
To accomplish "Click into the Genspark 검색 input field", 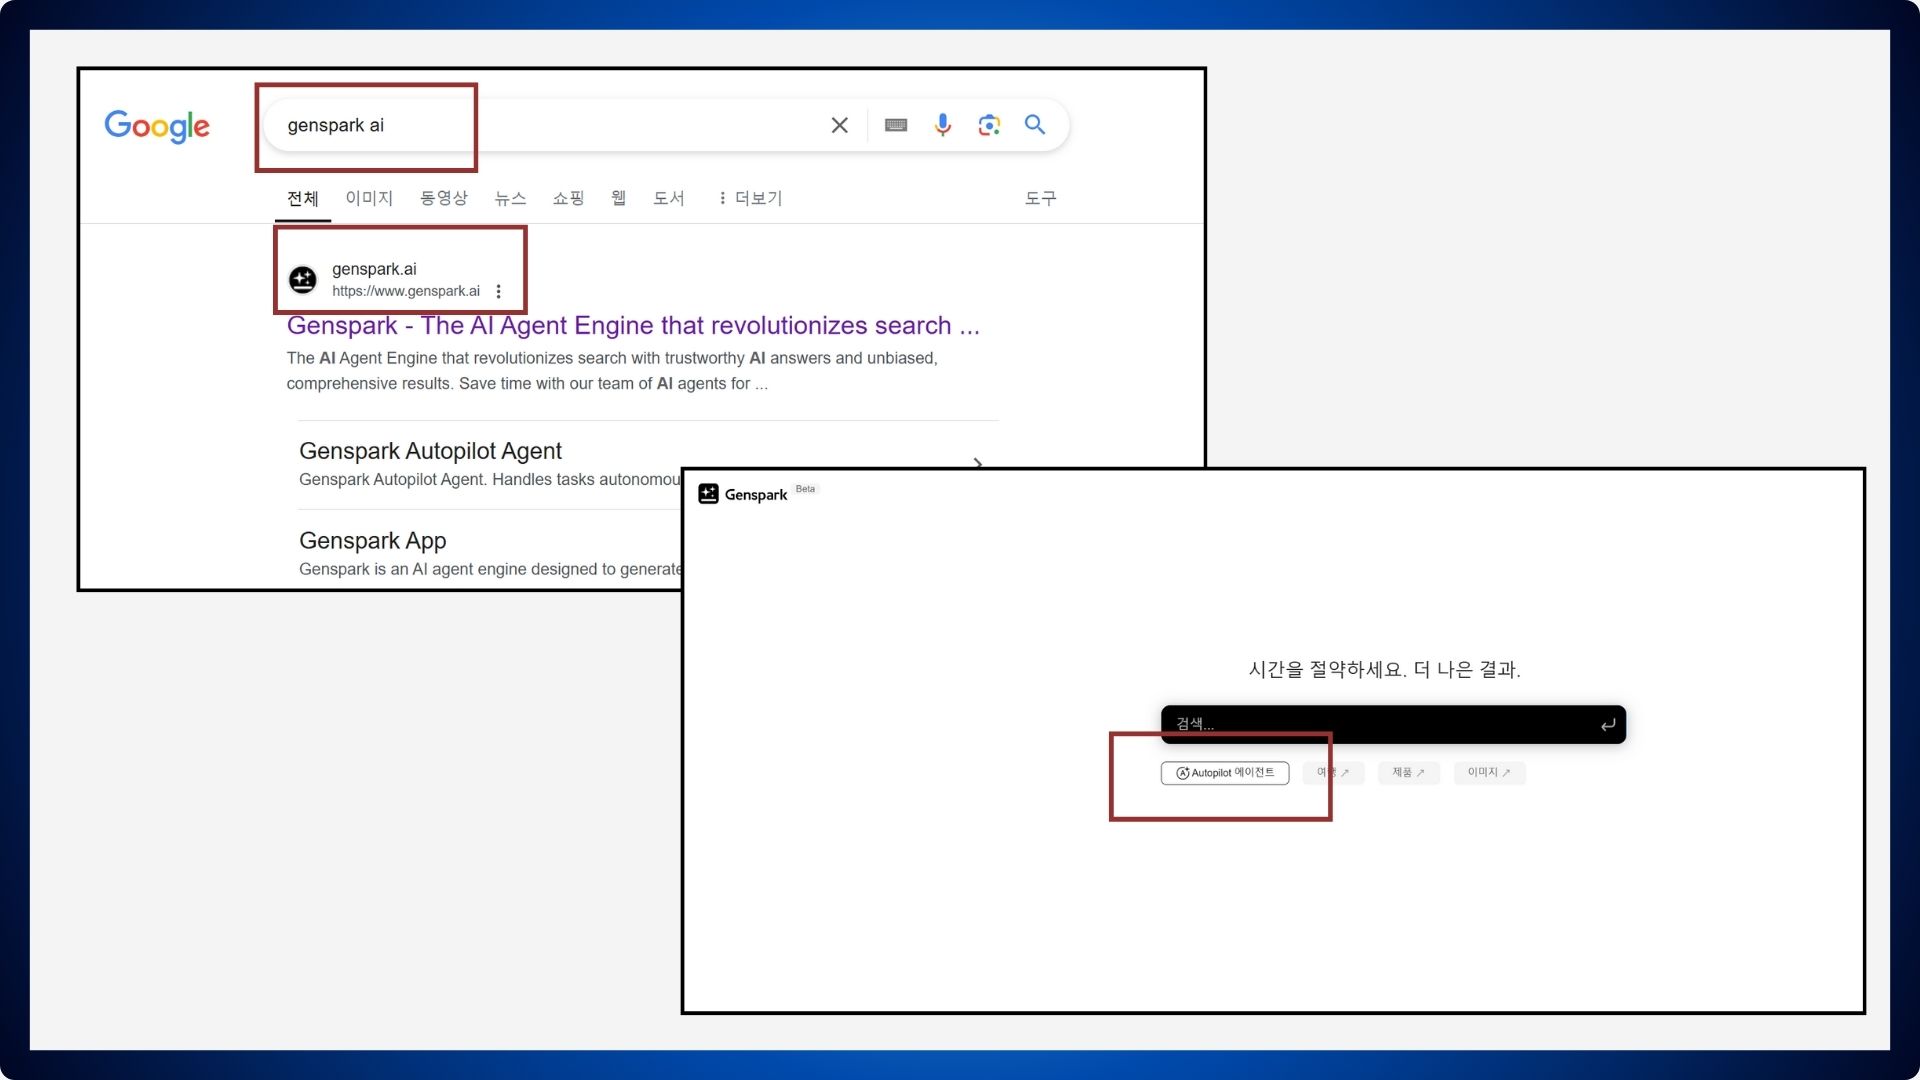I will click(1380, 724).
